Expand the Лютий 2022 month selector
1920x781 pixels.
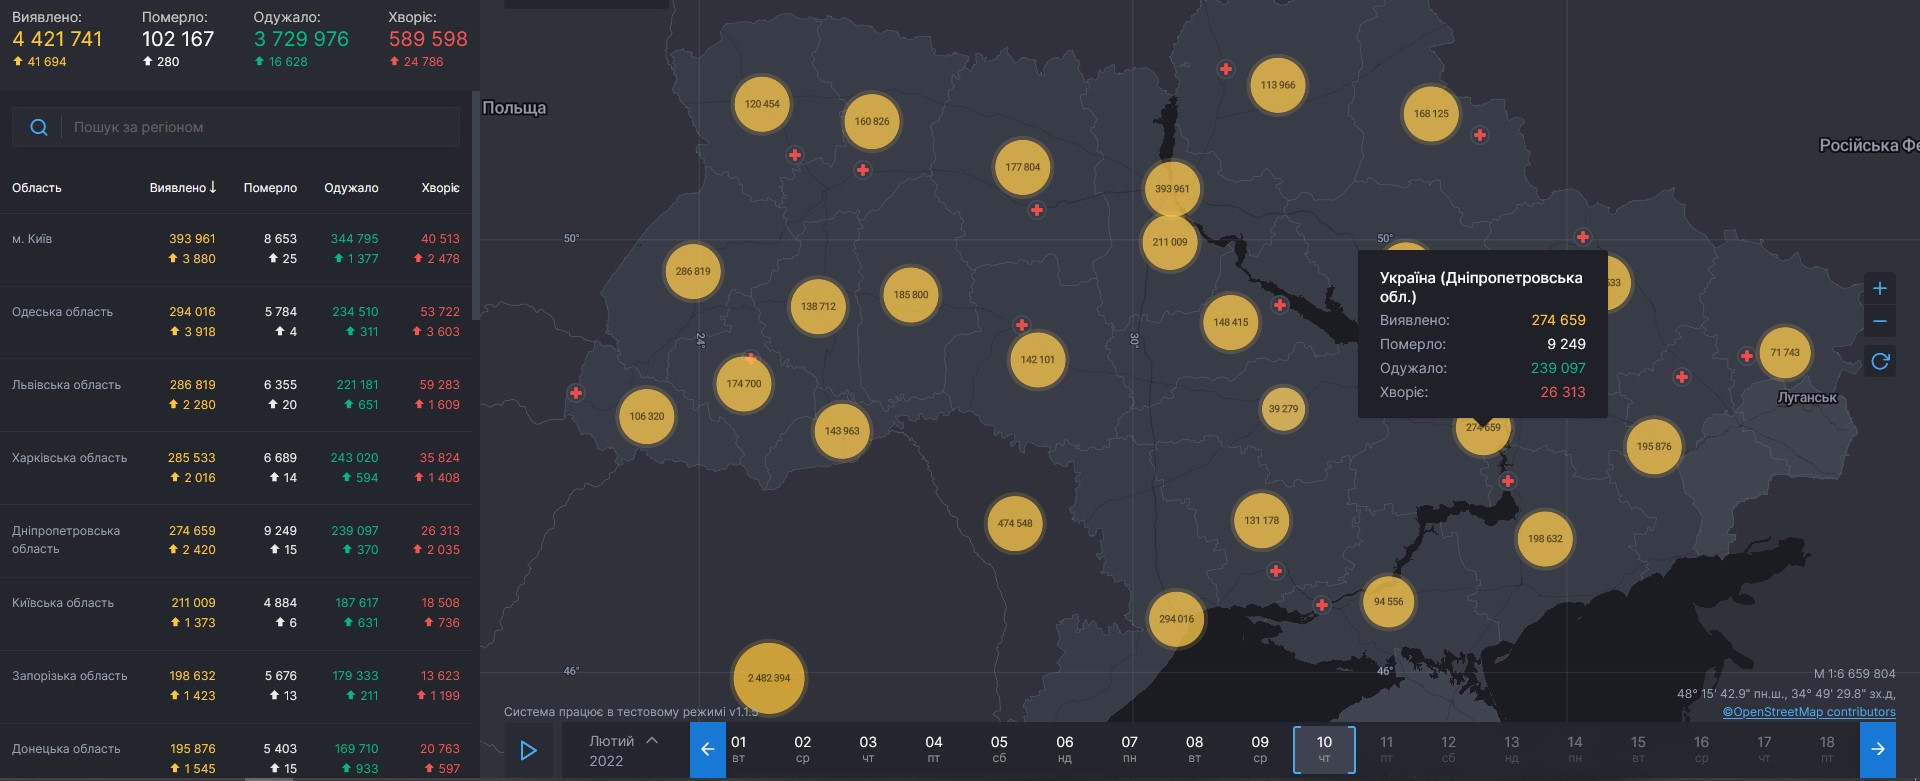(x=623, y=750)
